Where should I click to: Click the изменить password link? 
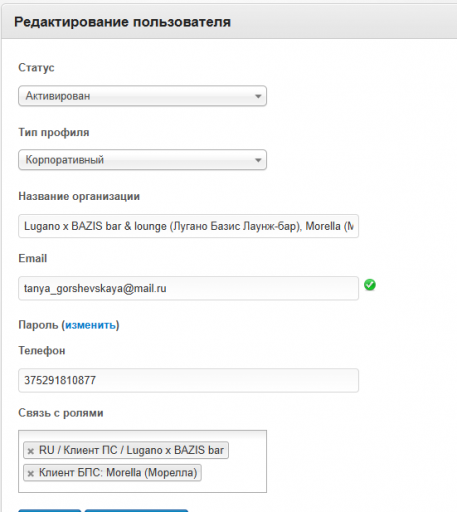pos(90,325)
